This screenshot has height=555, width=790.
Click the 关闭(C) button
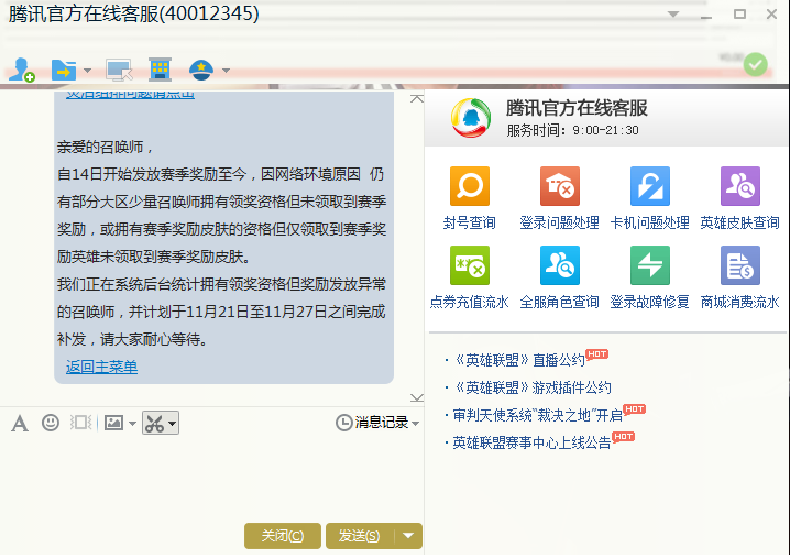(282, 535)
